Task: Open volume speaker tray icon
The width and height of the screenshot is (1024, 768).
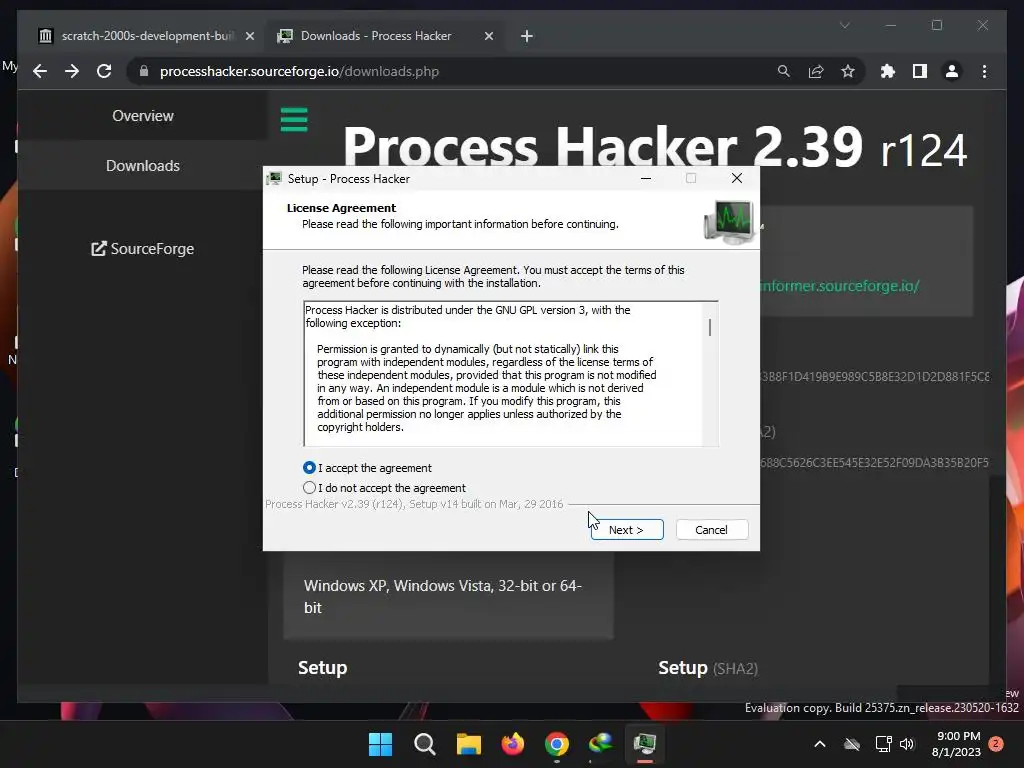Action: tap(907, 744)
